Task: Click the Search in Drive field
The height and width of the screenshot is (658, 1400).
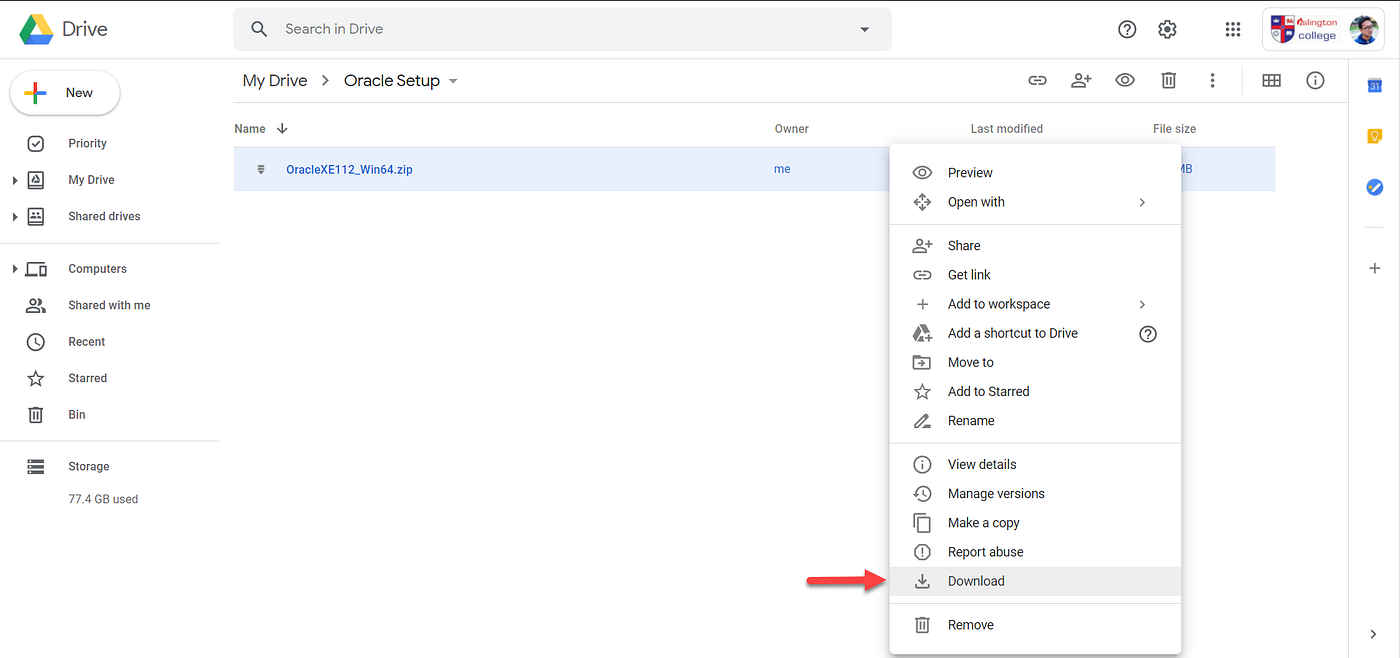Action: pos(562,29)
